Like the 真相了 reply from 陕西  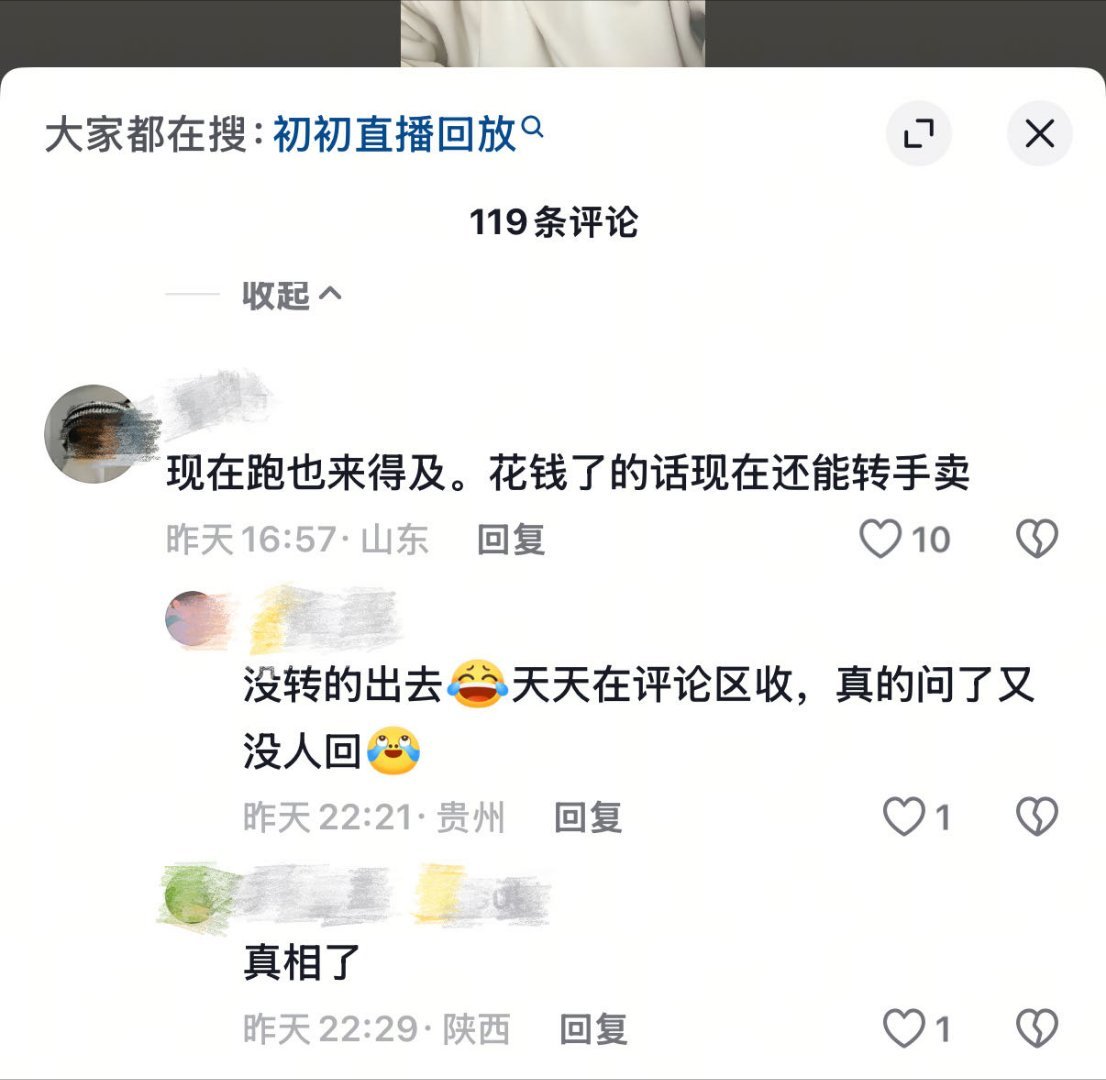tap(904, 1029)
